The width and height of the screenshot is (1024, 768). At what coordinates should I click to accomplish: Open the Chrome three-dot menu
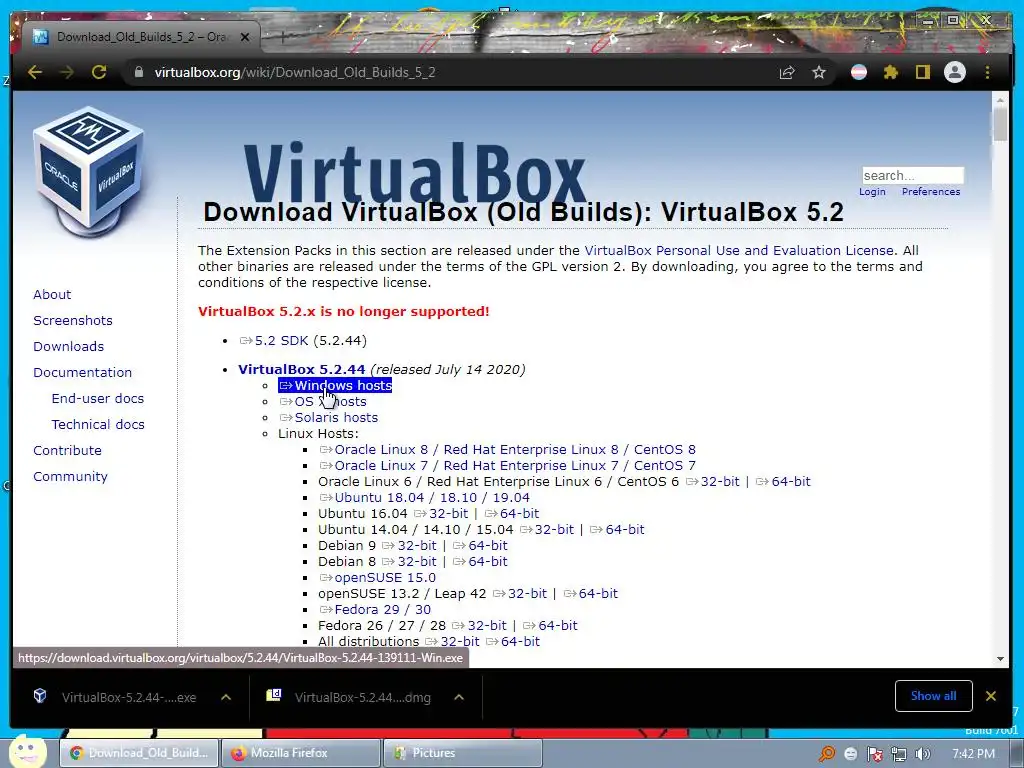987,72
